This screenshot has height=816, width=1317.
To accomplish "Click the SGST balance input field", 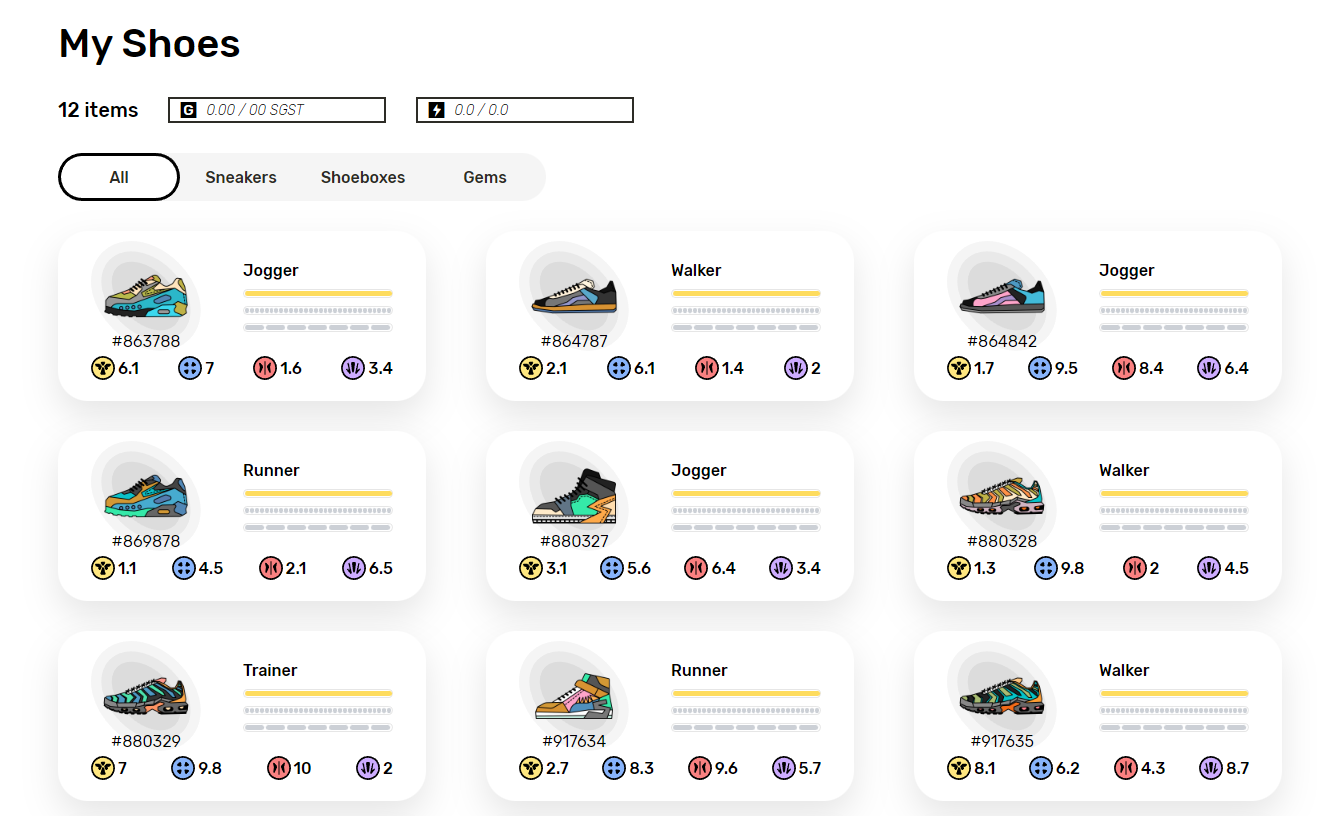I will click(x=277, y=110).
